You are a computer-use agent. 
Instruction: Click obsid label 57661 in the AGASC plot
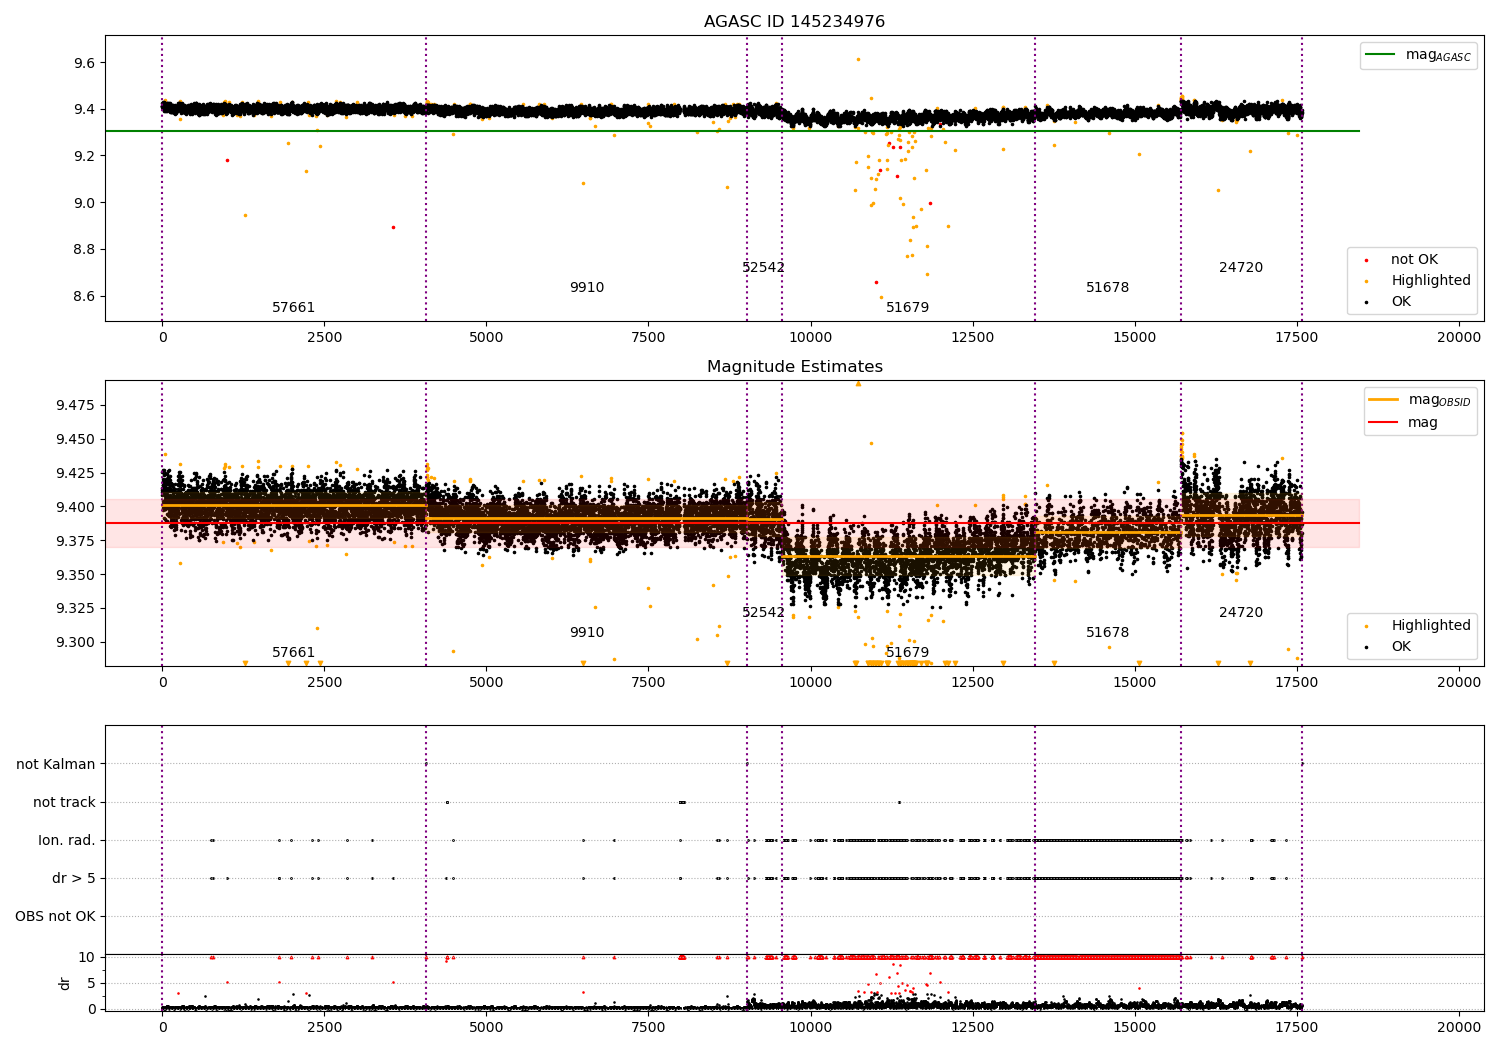[x=293, y=308]
